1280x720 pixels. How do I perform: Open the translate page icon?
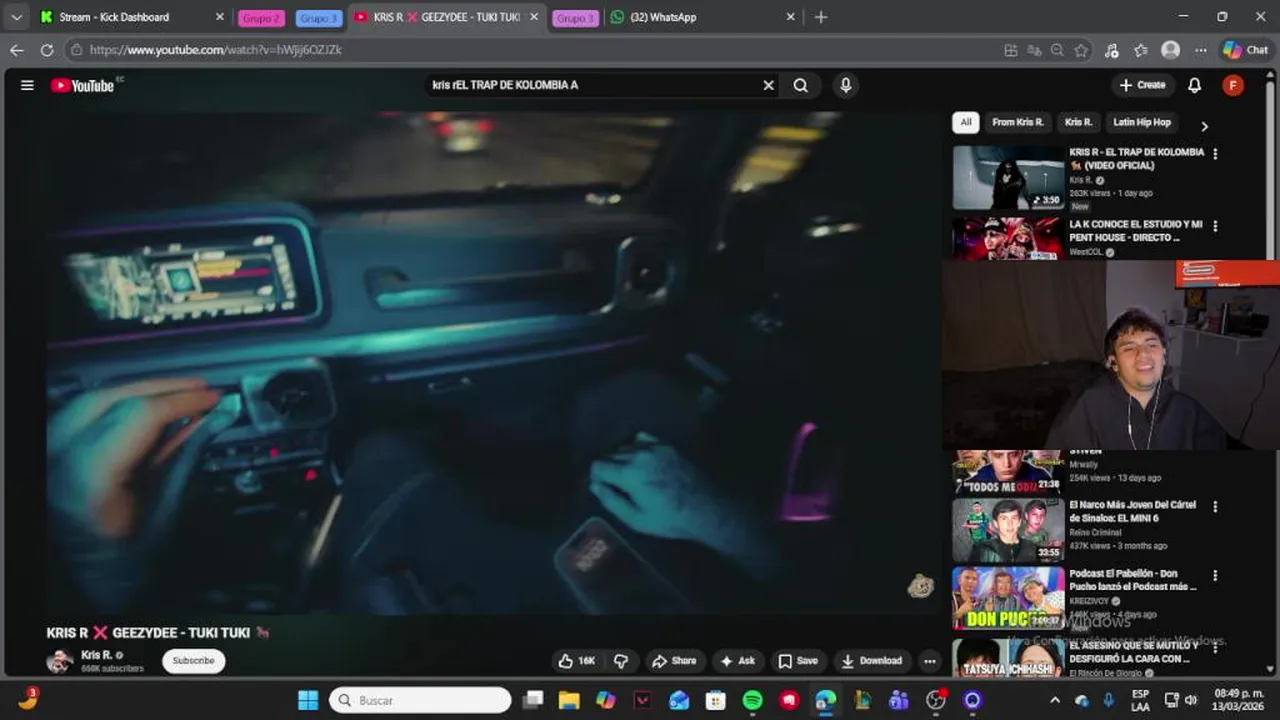point(1034,50)
